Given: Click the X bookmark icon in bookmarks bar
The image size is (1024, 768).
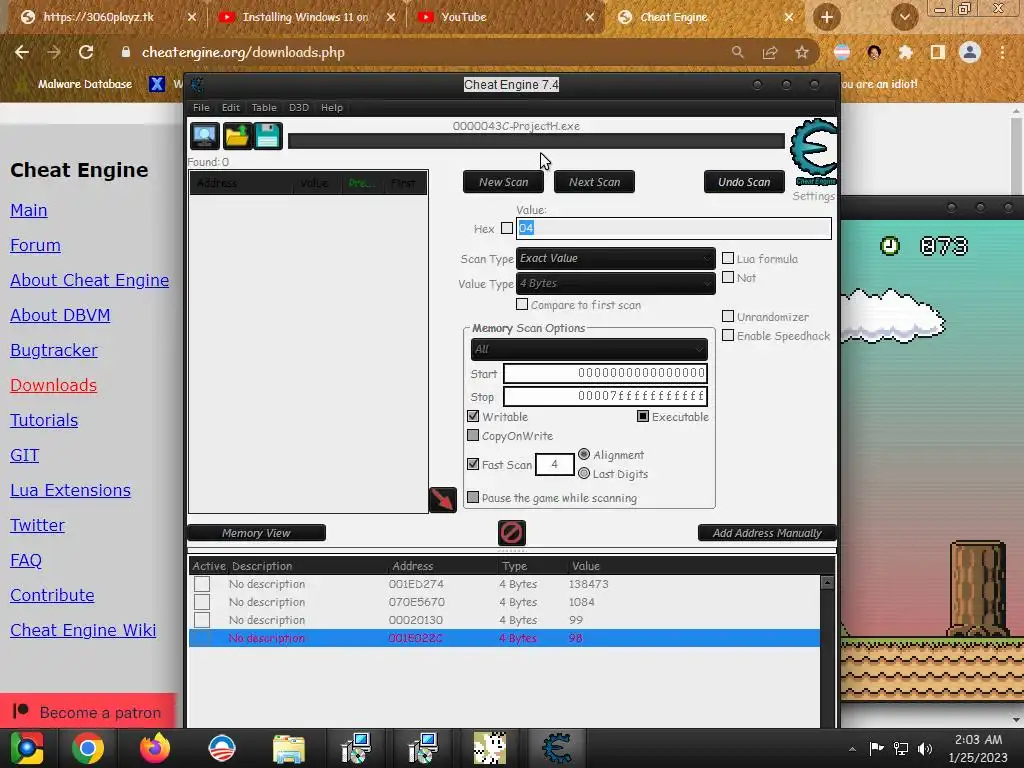Looking at the screenshot, I should tap(157, 84).
